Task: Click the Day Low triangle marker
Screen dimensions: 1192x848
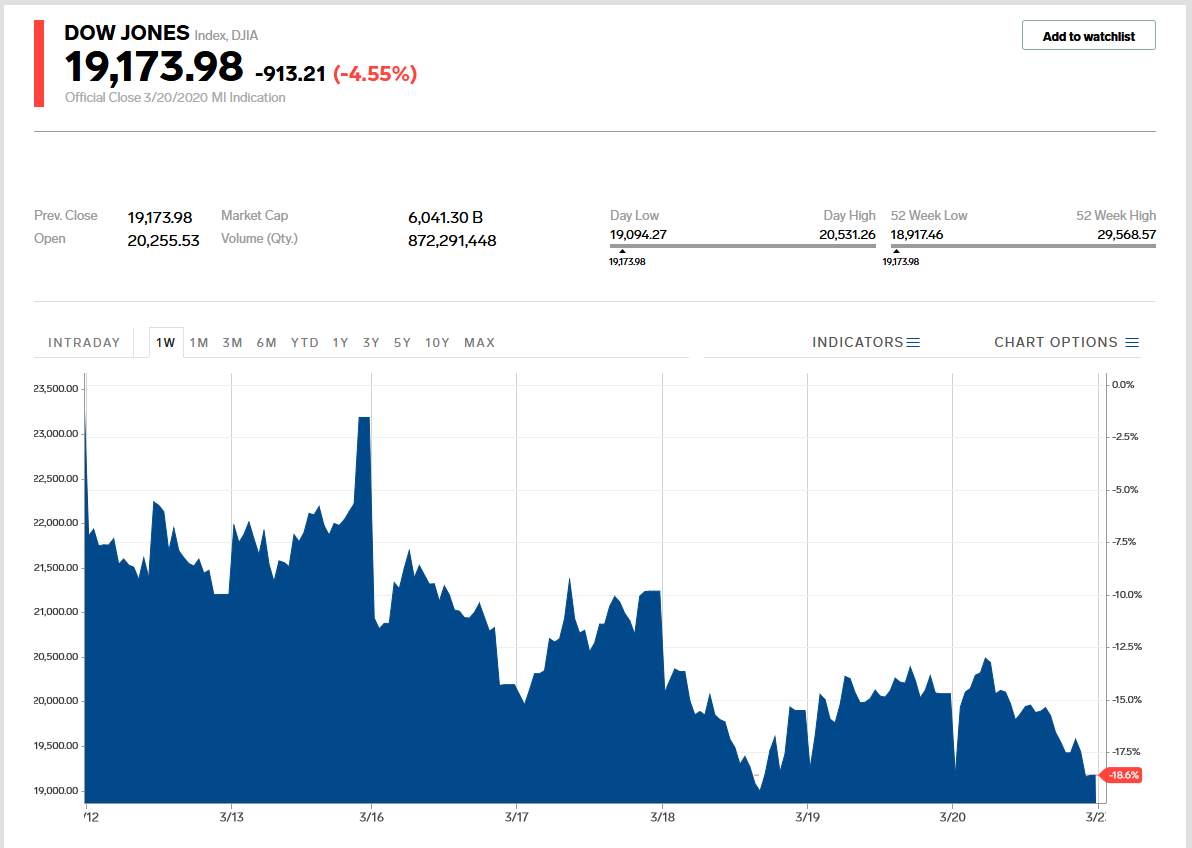Action: (x=622, y=251)
